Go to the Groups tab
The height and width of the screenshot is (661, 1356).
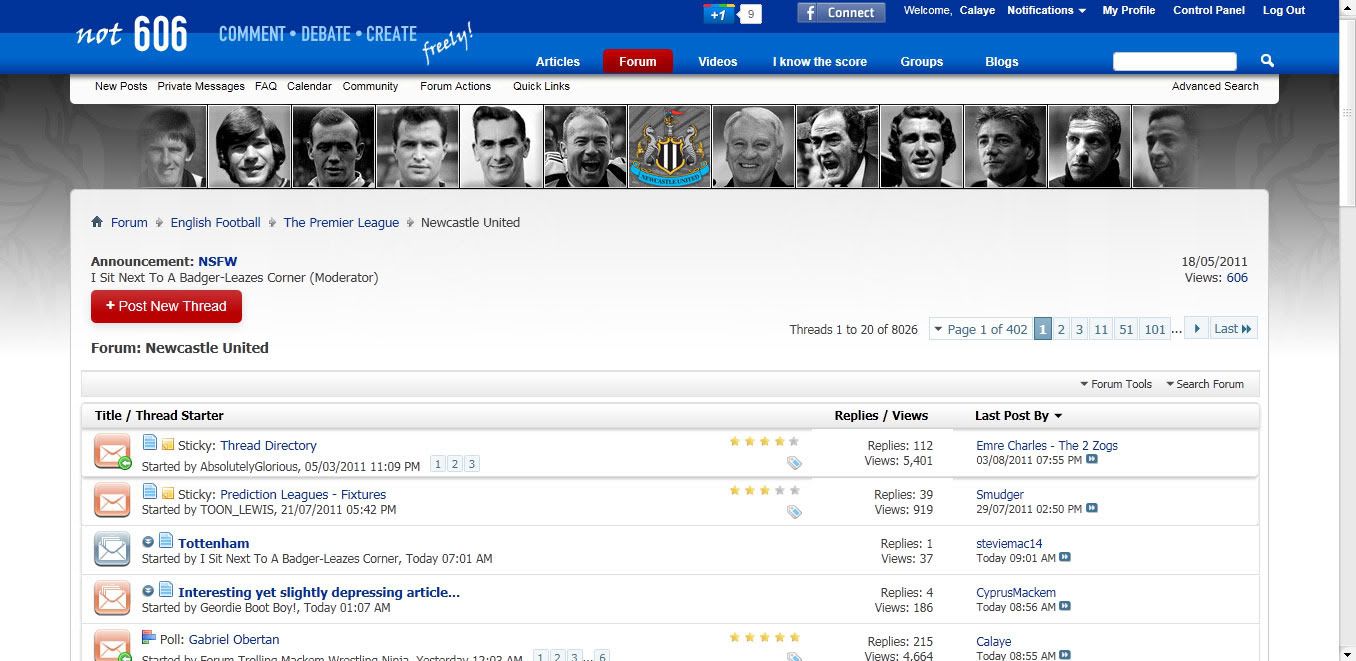click(x=922, y=62)
